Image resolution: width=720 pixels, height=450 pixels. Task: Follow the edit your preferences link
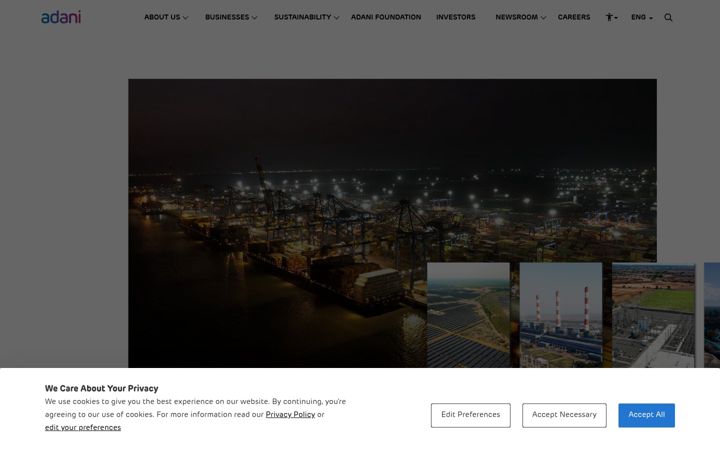[83, 428]
